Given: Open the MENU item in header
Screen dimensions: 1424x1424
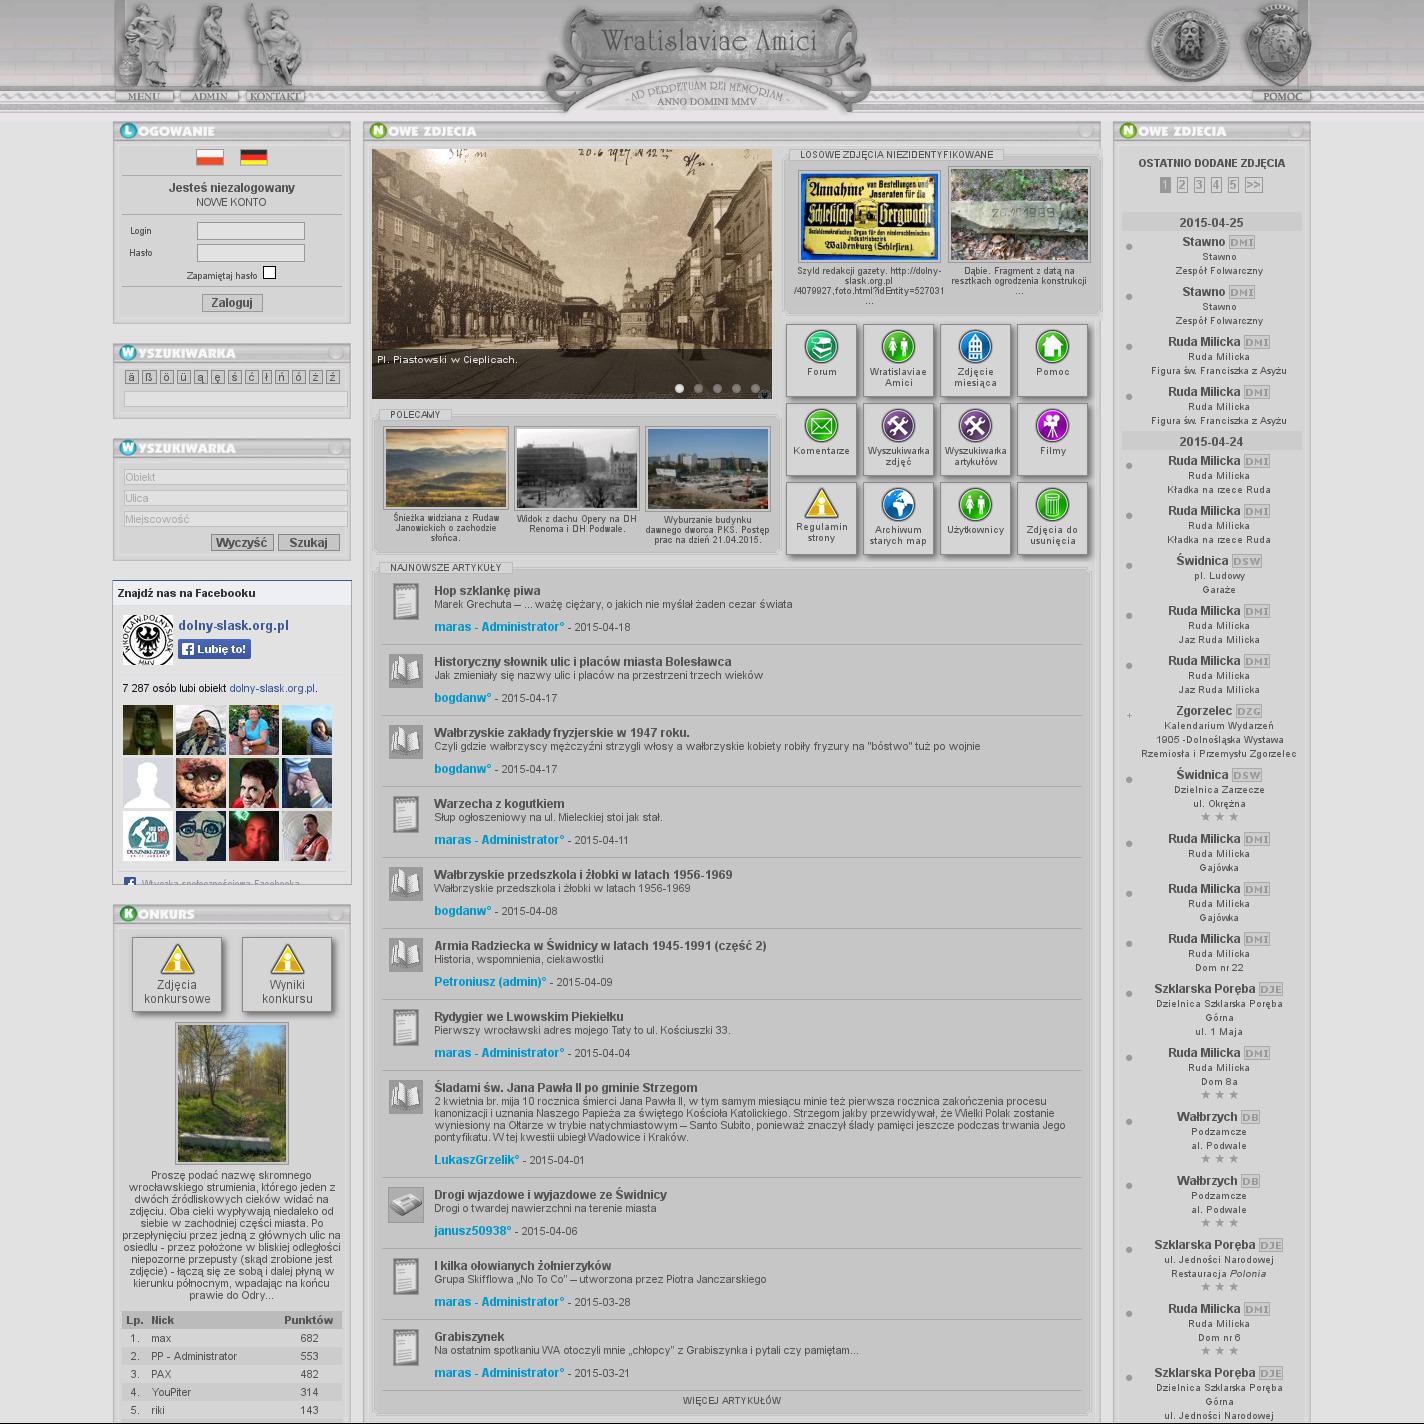Looking at the screenshot, I should coord(144,96).
